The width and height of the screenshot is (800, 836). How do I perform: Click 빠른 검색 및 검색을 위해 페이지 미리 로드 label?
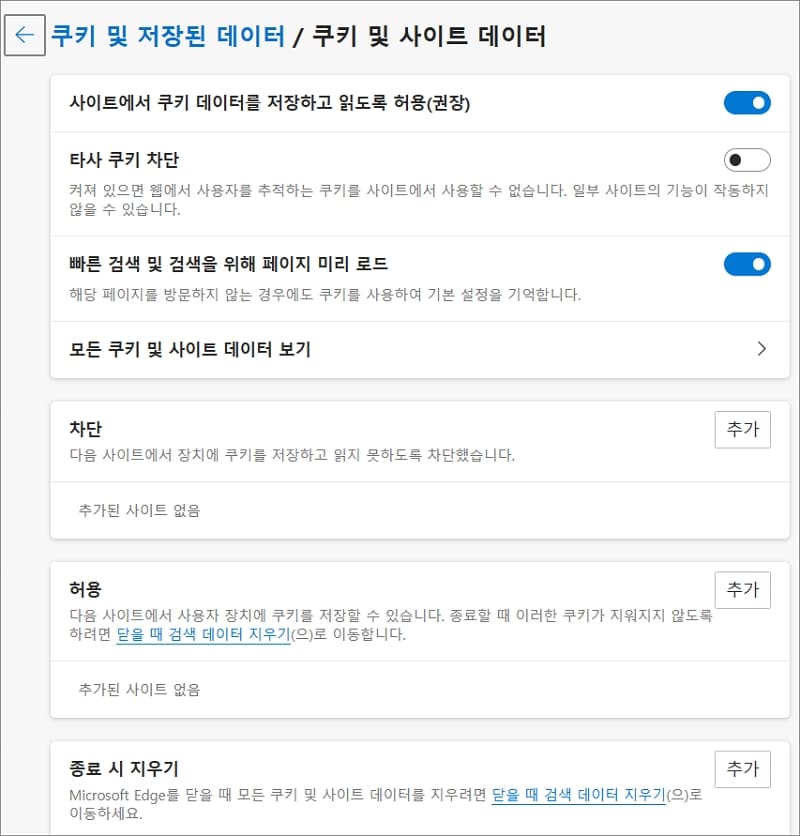(x=229, y=264)
